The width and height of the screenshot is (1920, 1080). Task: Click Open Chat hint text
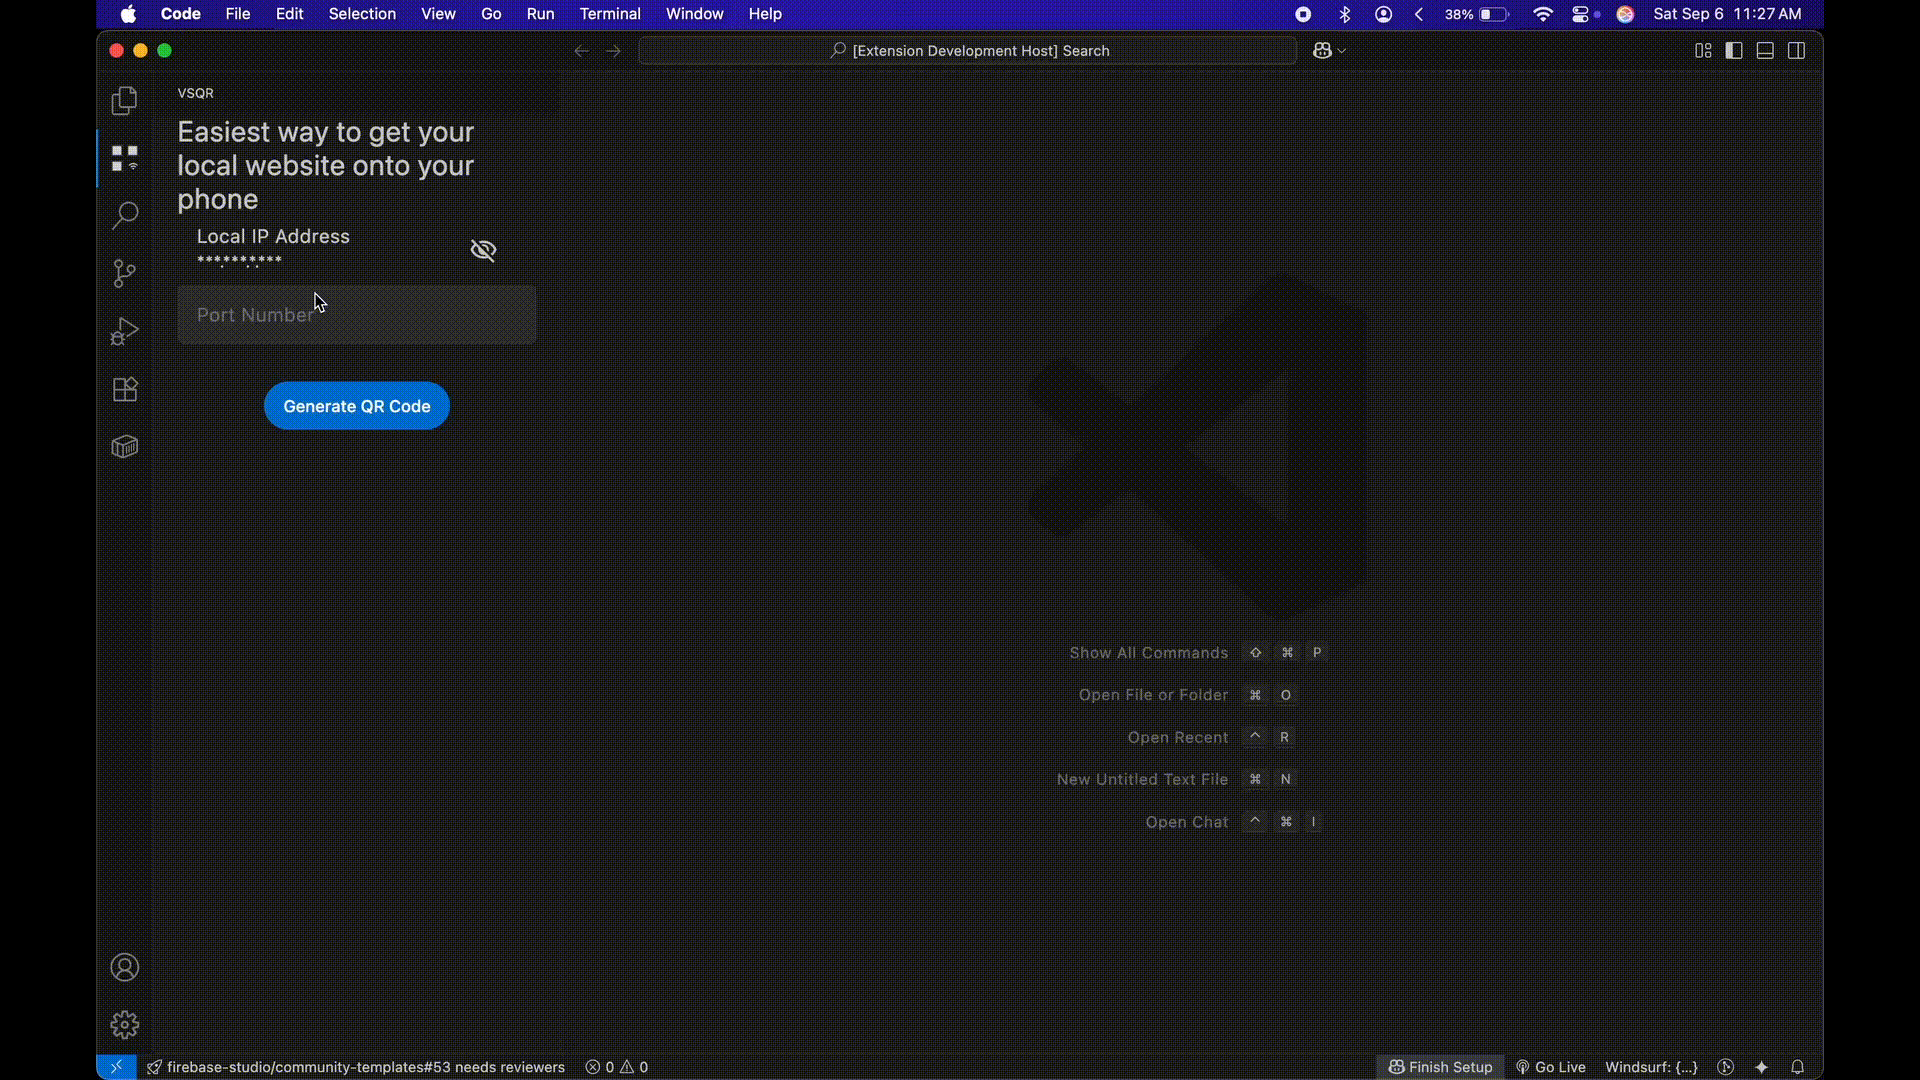[x=1186, y=822]
